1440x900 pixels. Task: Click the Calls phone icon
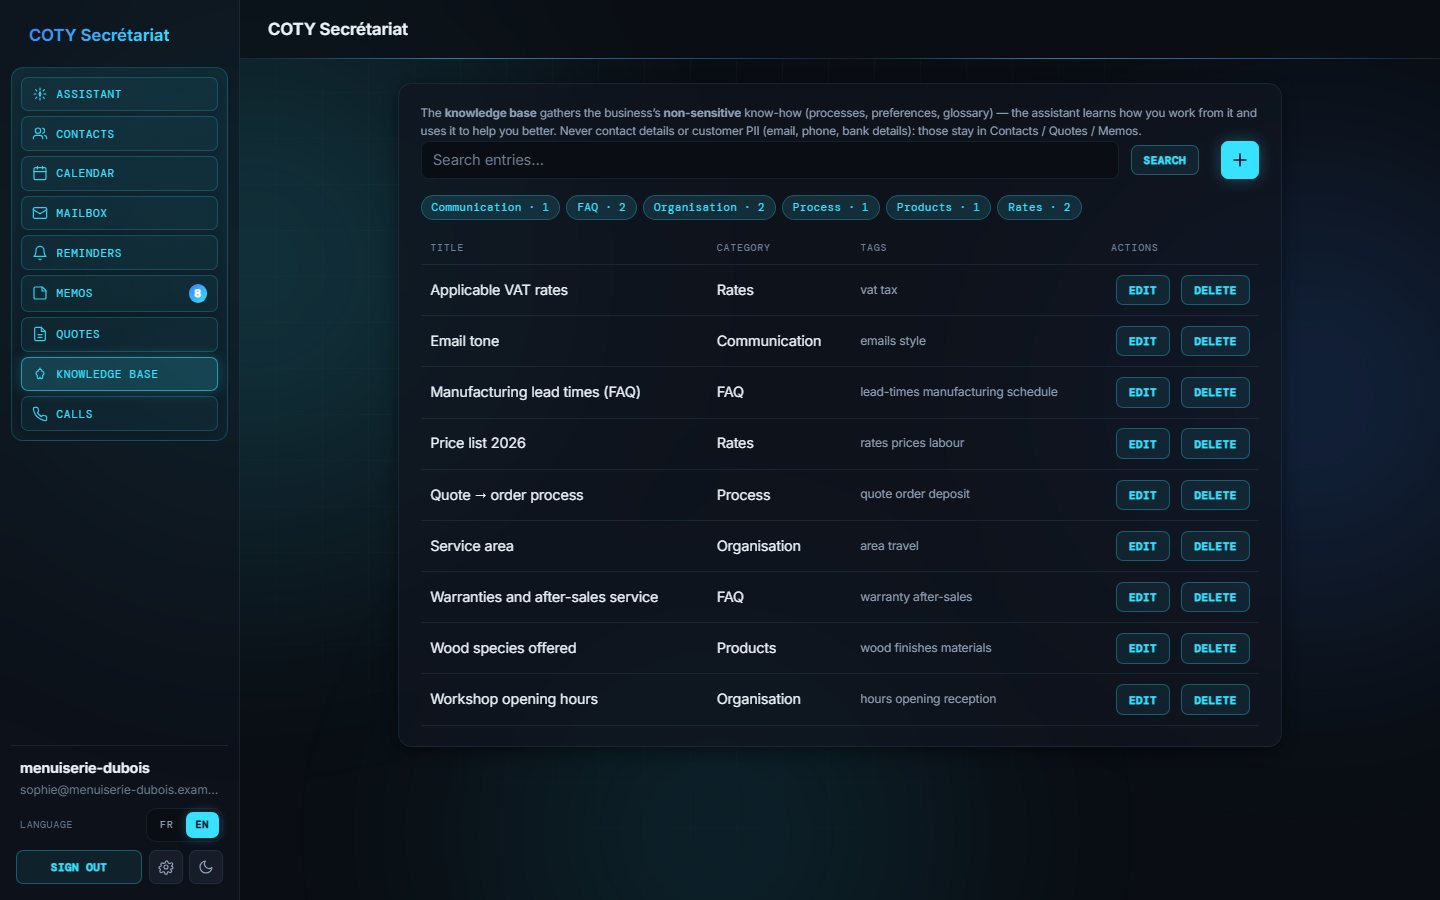click(x=40, y=414)
